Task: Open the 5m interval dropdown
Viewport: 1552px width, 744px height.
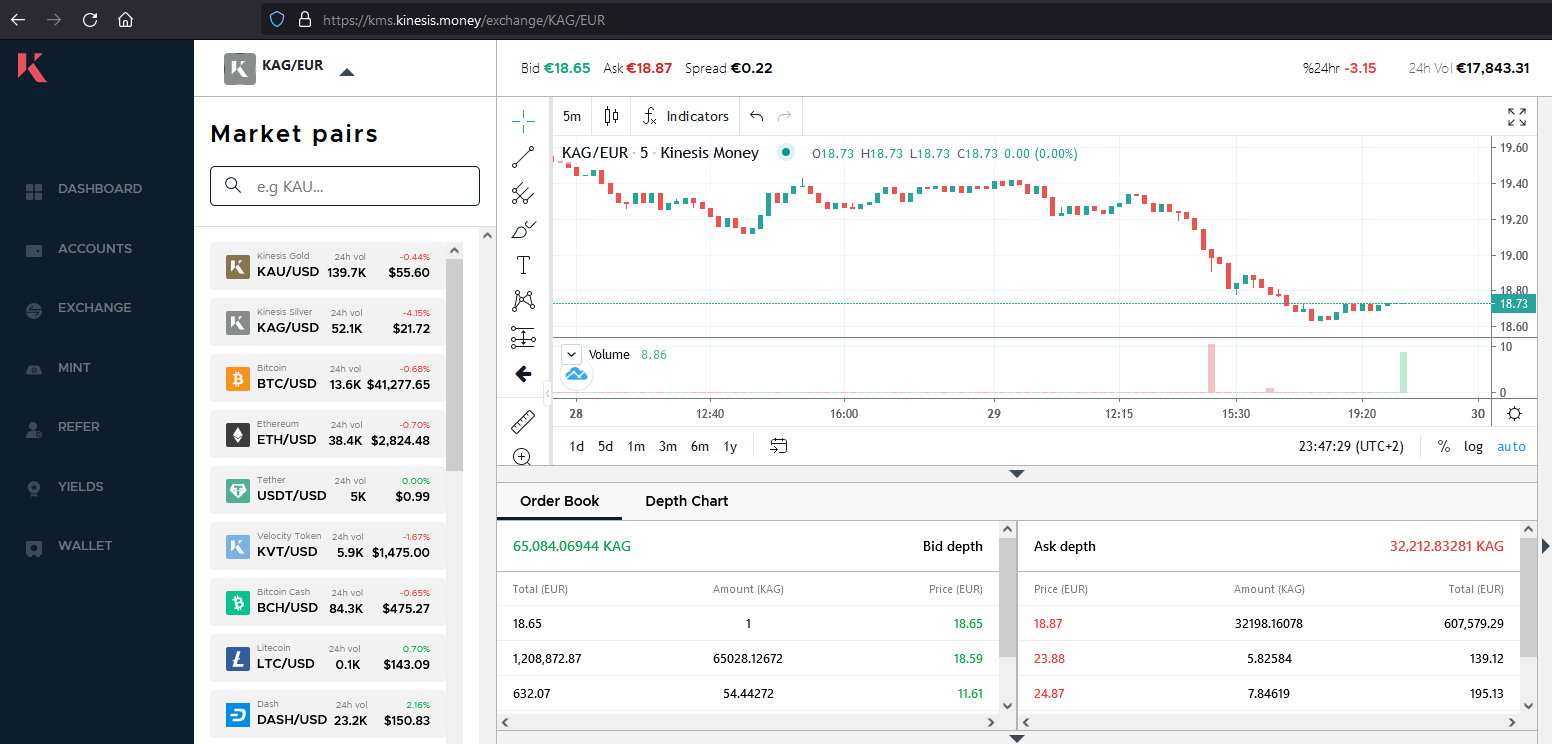Action: tap(572, 116)
